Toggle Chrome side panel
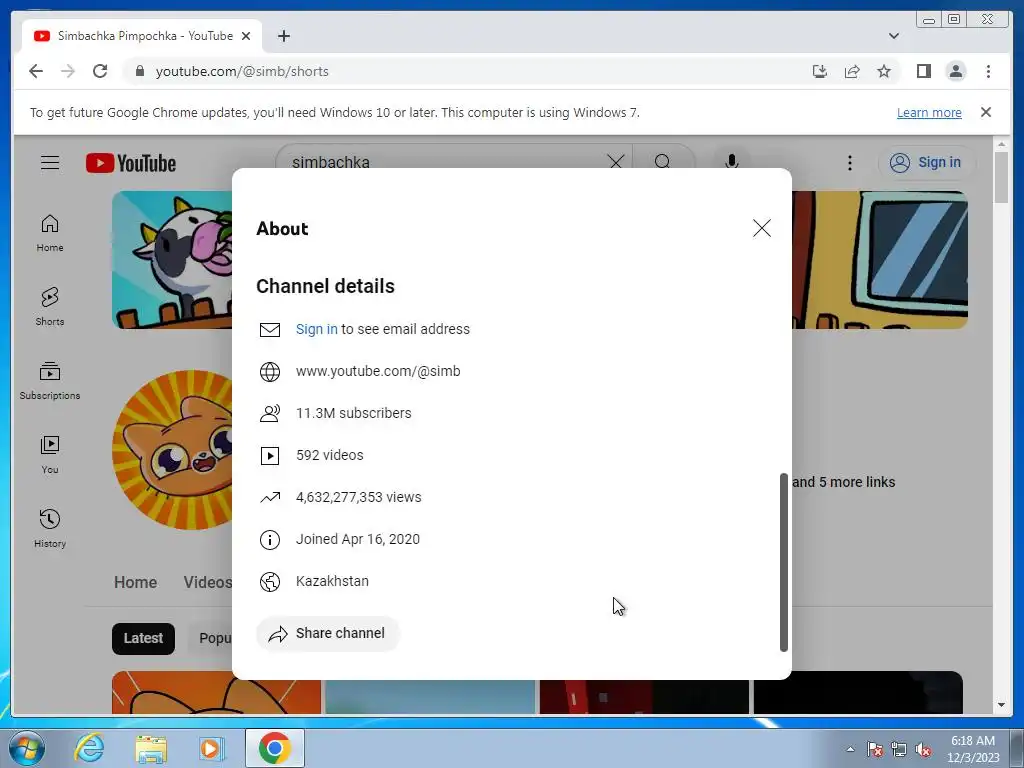This screenshot has width=1024, height=768. tap(923, 71)
